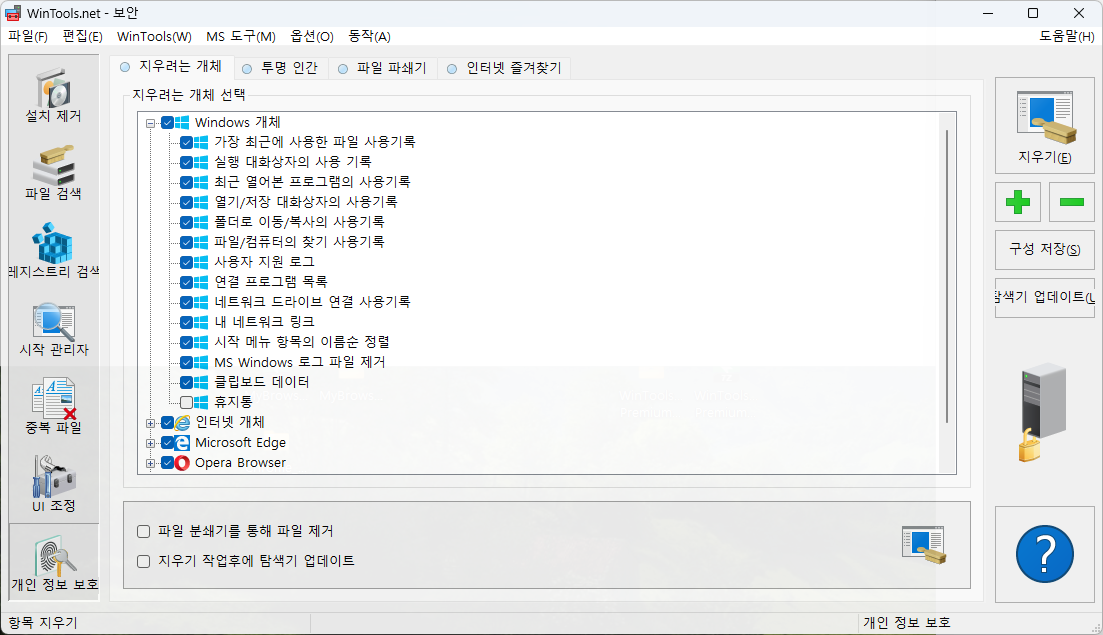
Task: Switch to the 인터넷 즐겨찾기 tab
Action: pos(504,68)
